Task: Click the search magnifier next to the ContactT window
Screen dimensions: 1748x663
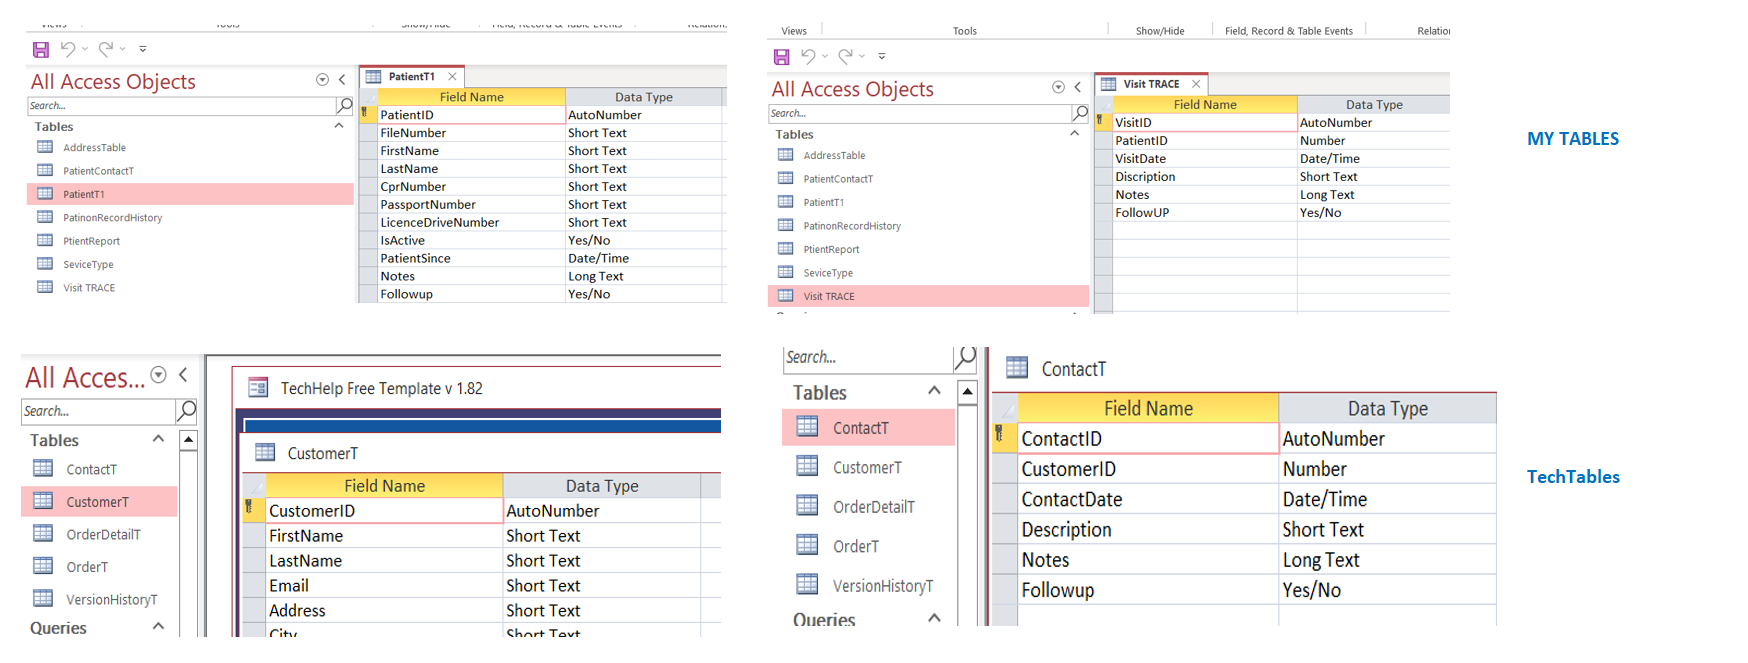Action: (x=965, y=357)
